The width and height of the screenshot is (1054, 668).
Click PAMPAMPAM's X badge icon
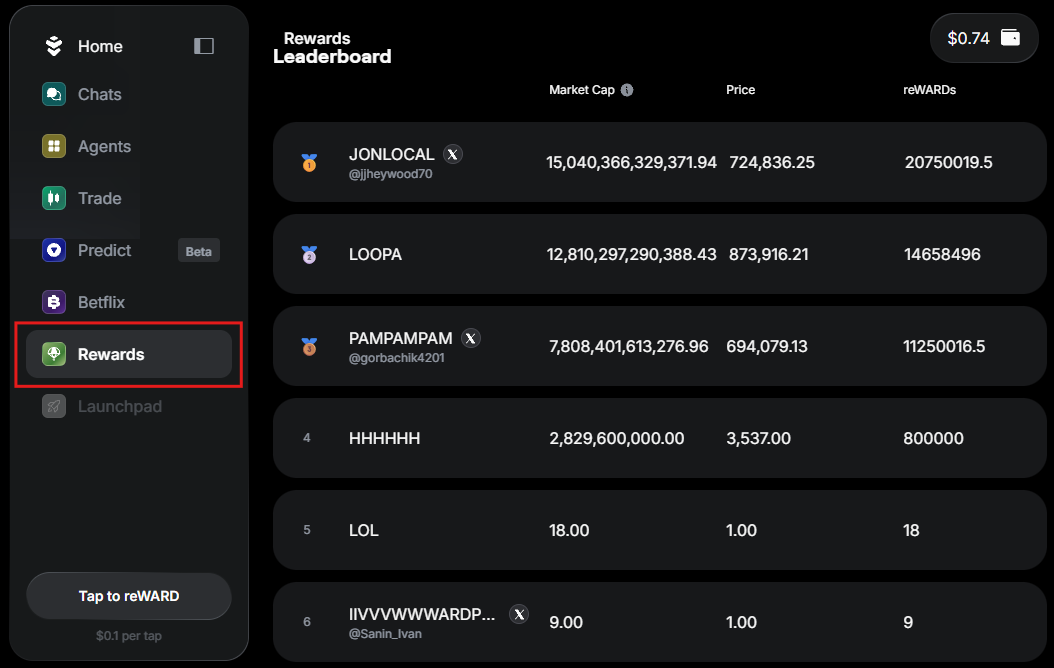click(x=471, y=338)
